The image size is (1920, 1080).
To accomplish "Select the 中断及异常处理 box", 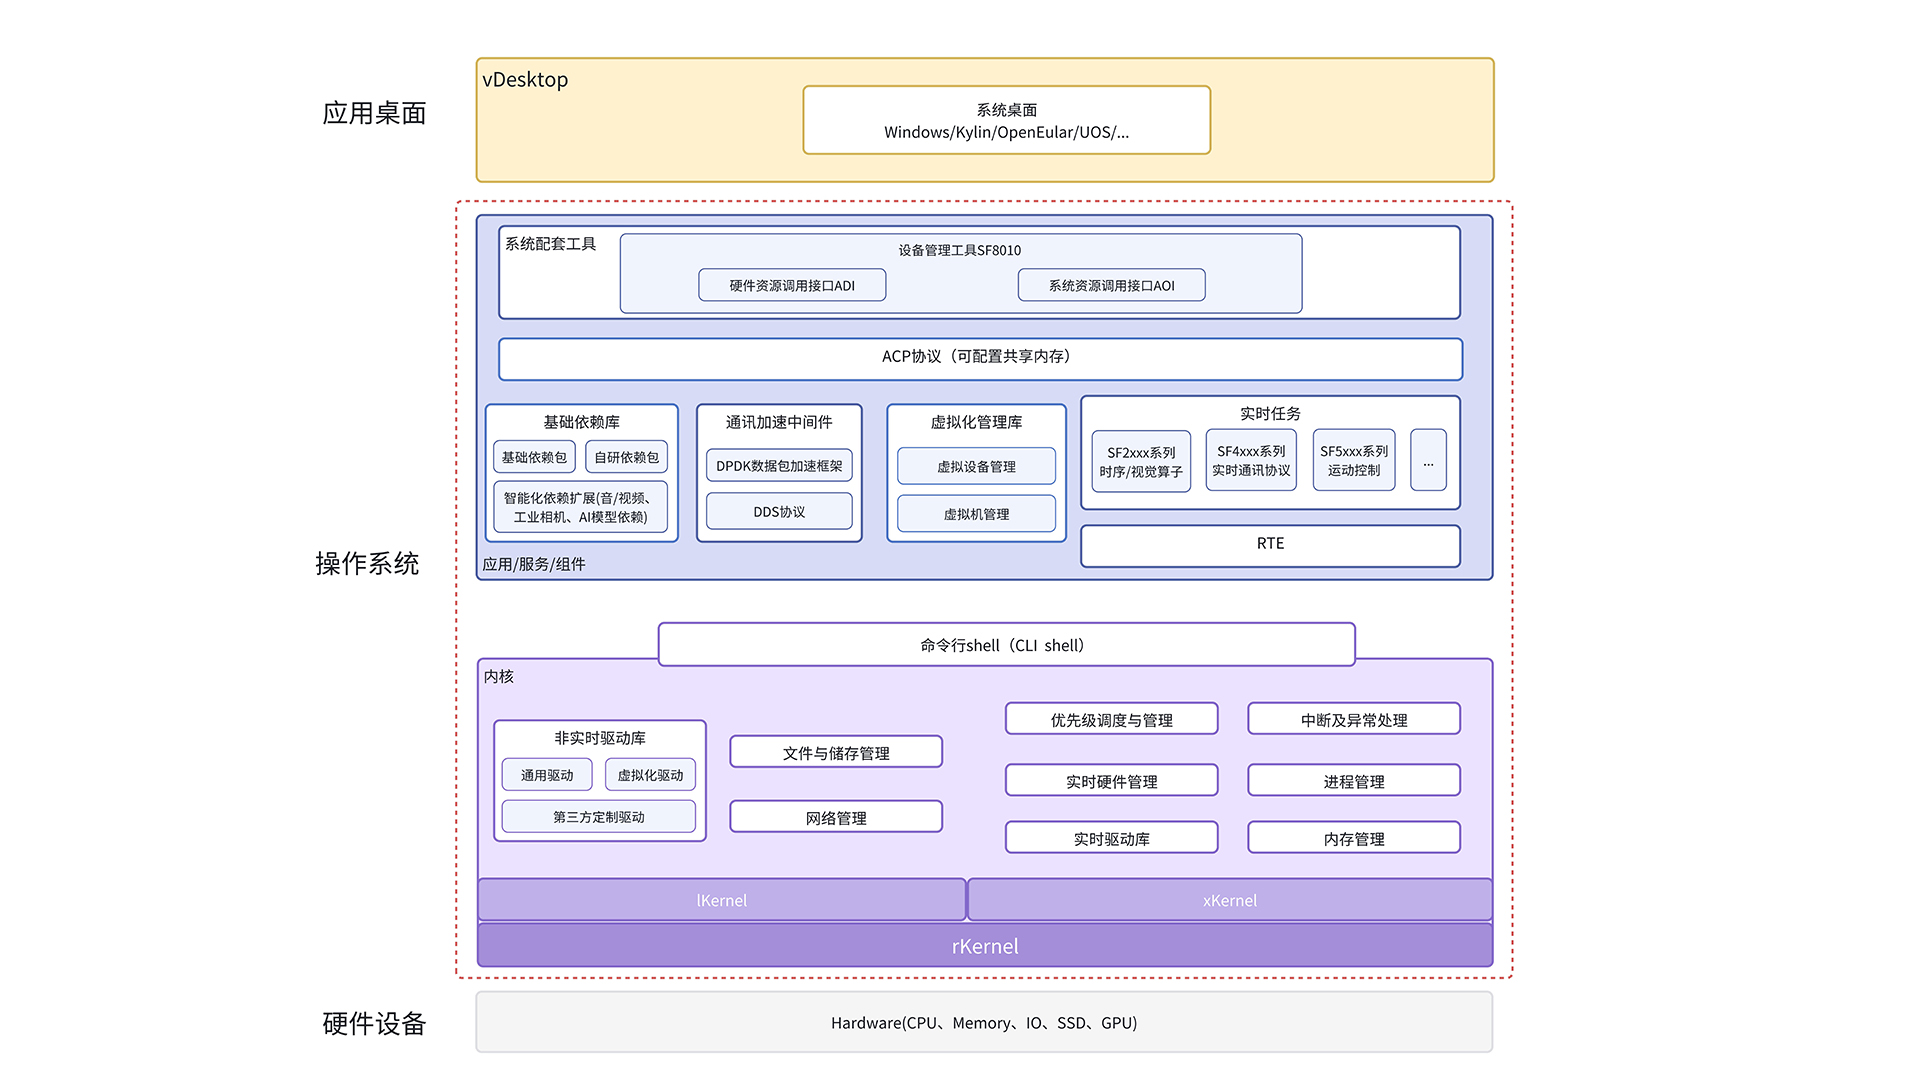I will (1354, 719).
